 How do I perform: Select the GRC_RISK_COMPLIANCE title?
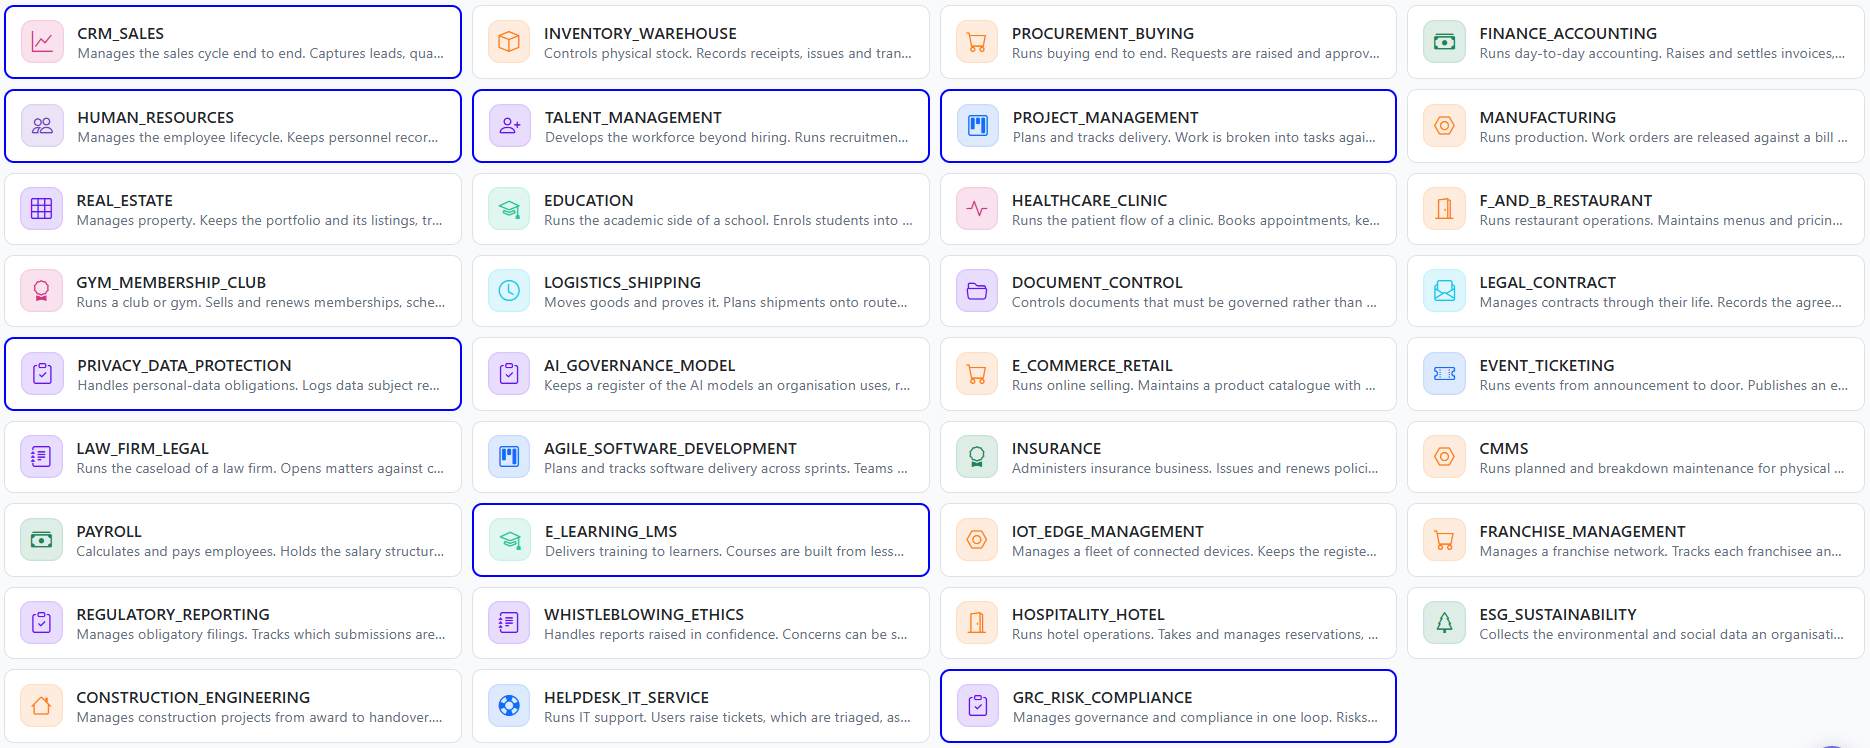tap(1103, 697)
